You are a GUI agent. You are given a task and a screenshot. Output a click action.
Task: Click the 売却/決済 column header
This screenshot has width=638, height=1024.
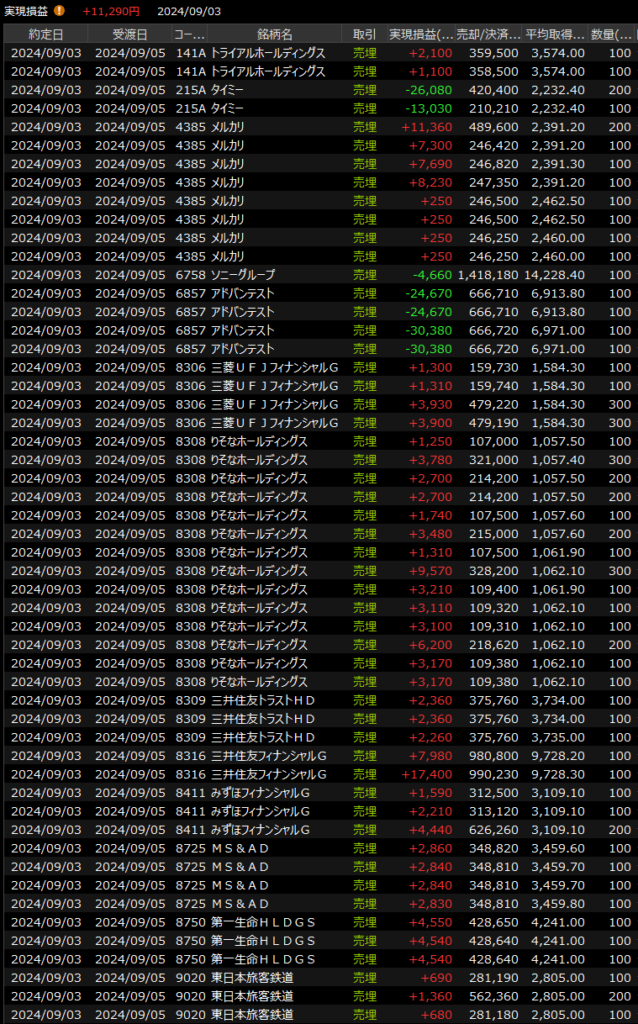488,34
